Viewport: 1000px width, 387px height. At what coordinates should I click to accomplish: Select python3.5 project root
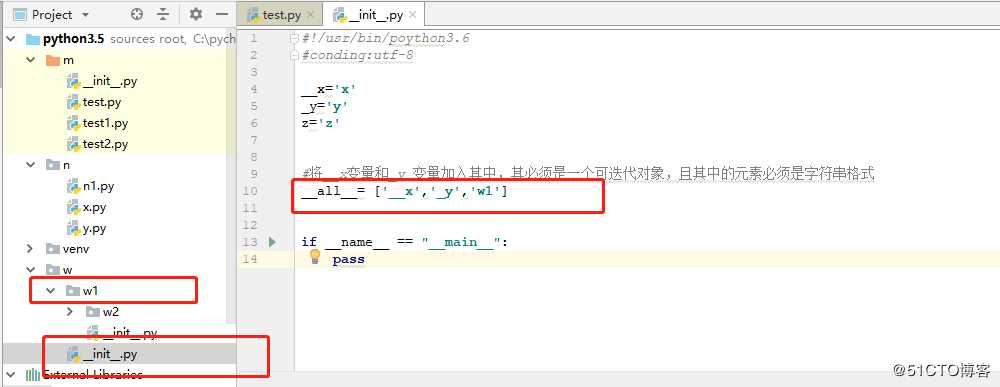[x=73, y=39]
